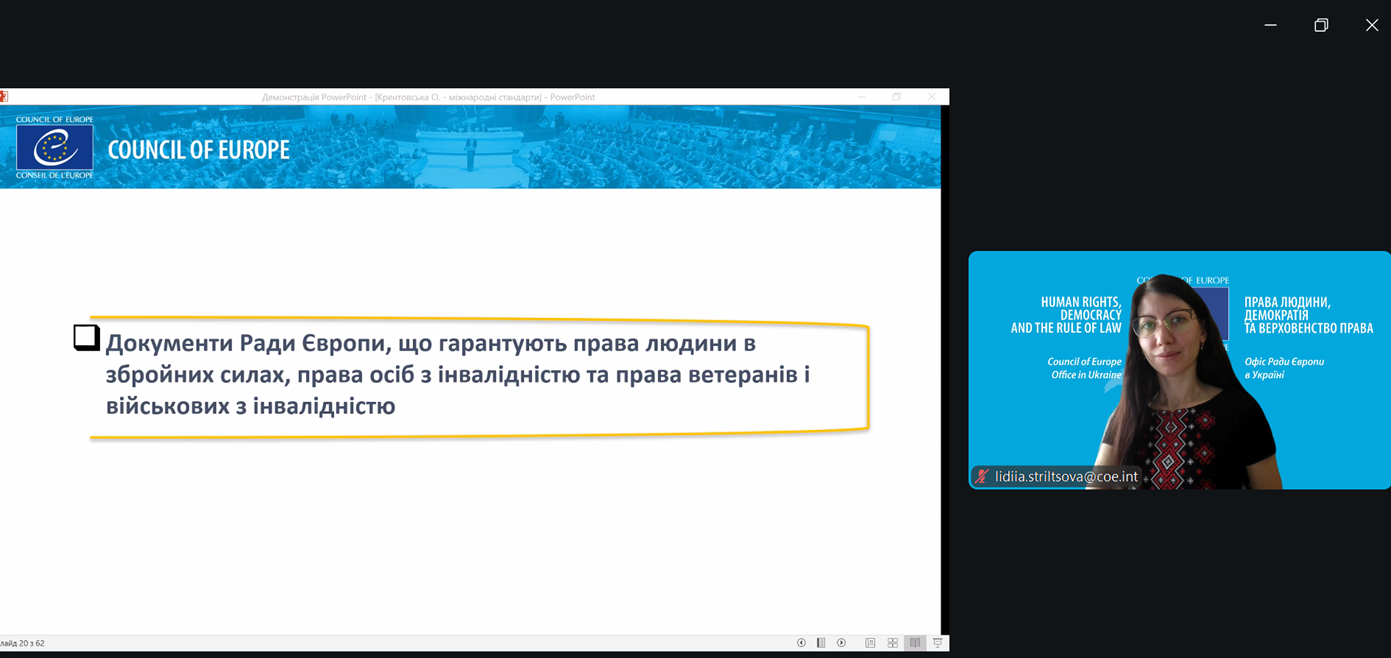
Task: Start Slide Show from status bar icon
Action: coord(937,643)
